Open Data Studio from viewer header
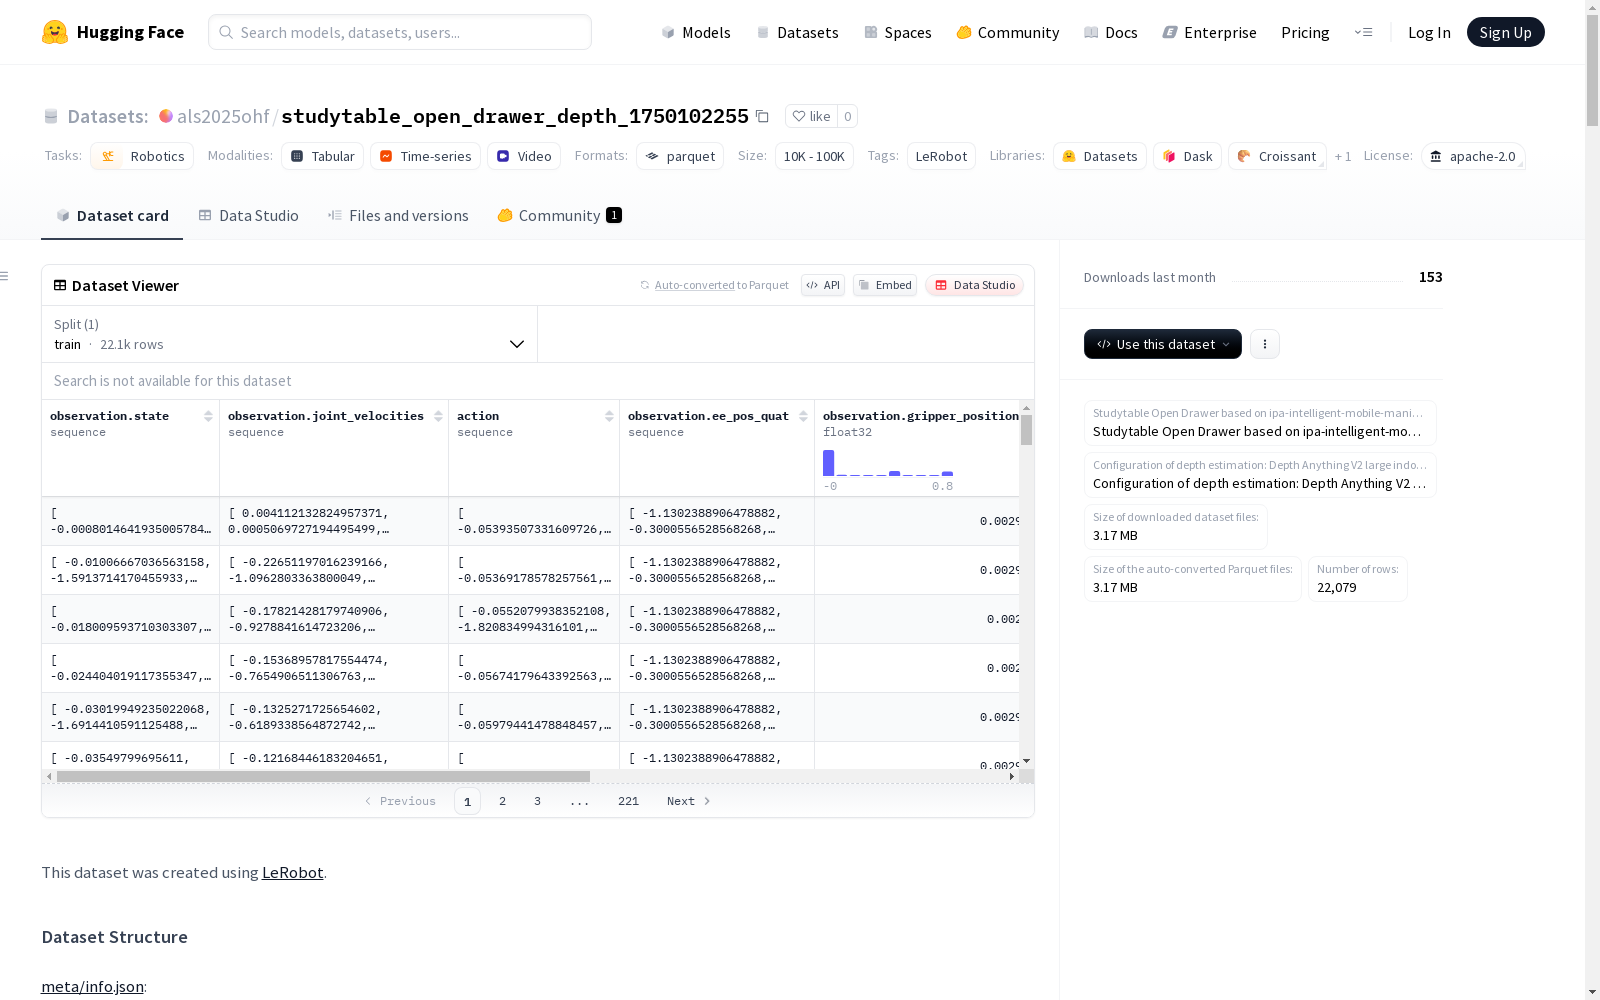The height and width of the screenshot is (1000, 1600). 974,285
